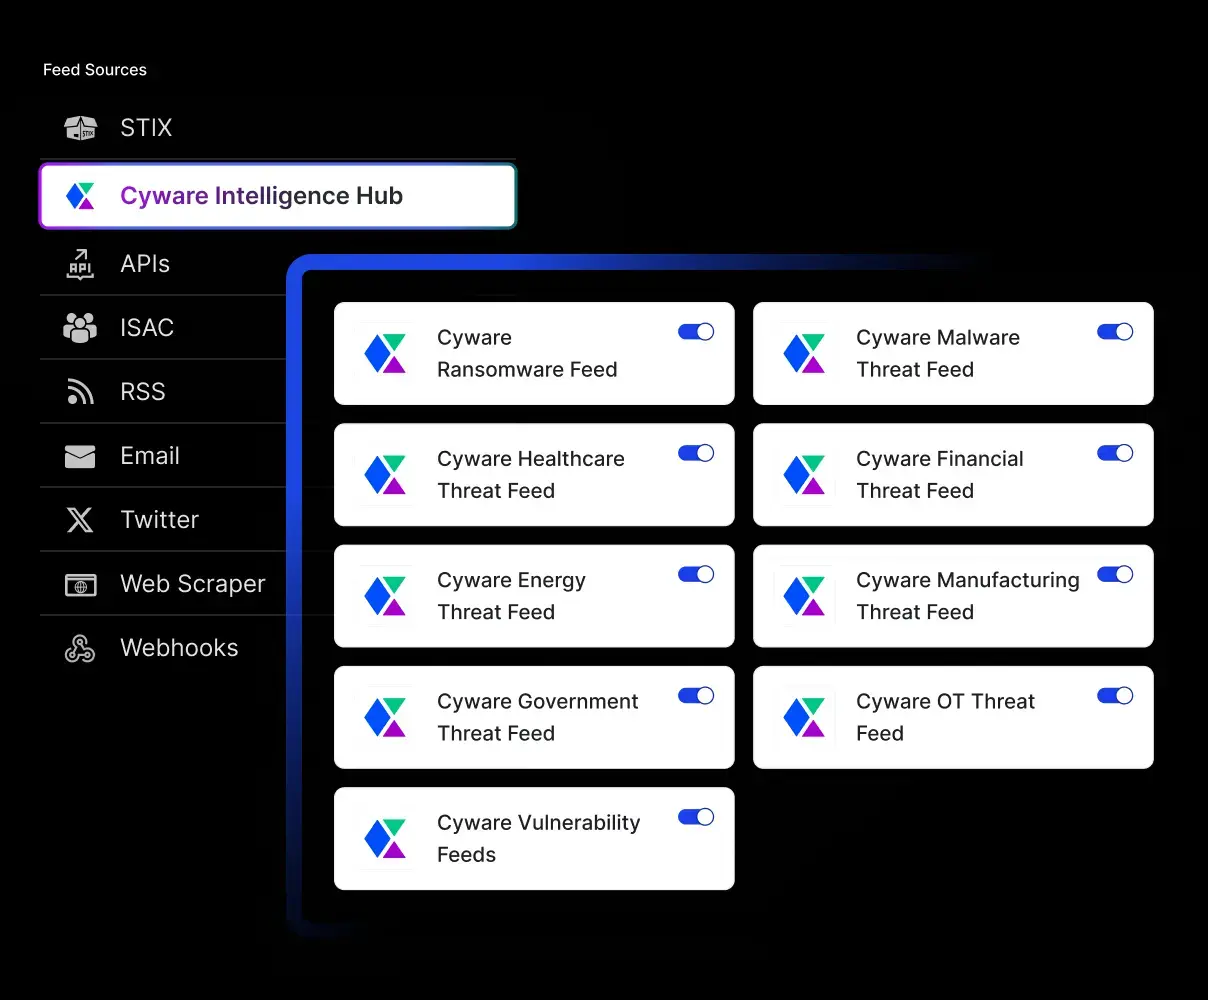
Task: Click the Cyware Healthcare Threat Feed title
Action: click(531, 475)
